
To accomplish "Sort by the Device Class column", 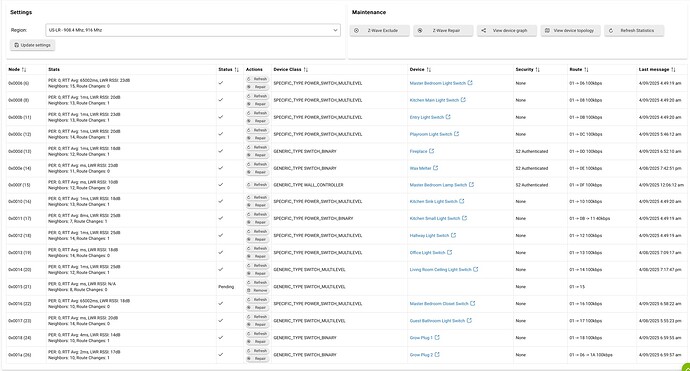I will tap(306, 70).
